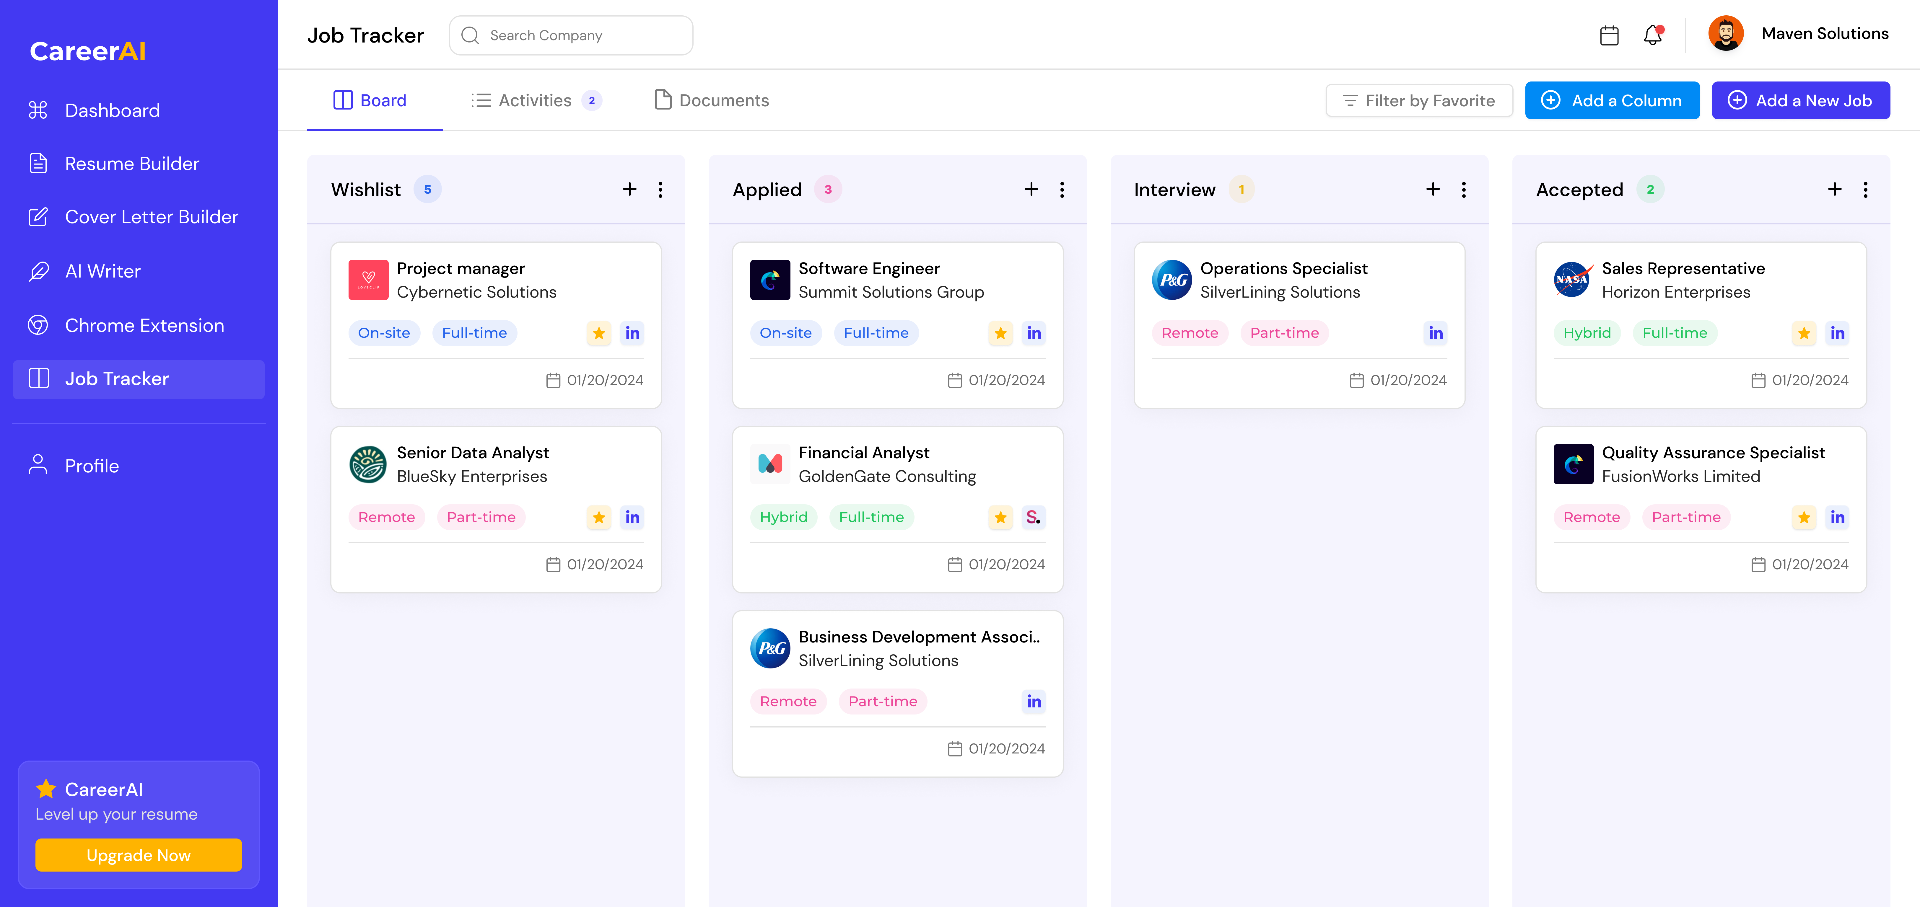Open notifications via the bell icon
Viewport: 1920px width, 907px height.
click(x=1652, y=35)
